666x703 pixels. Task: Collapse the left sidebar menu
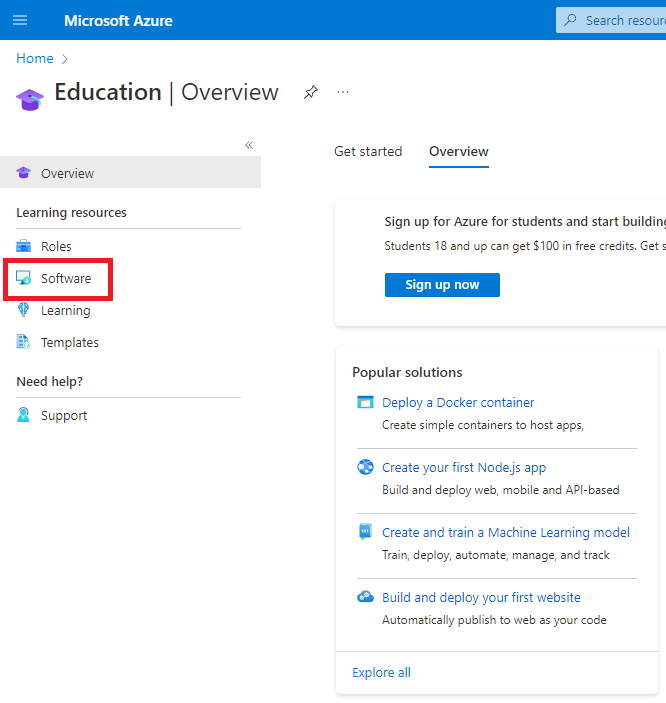(x=249, y=145)
